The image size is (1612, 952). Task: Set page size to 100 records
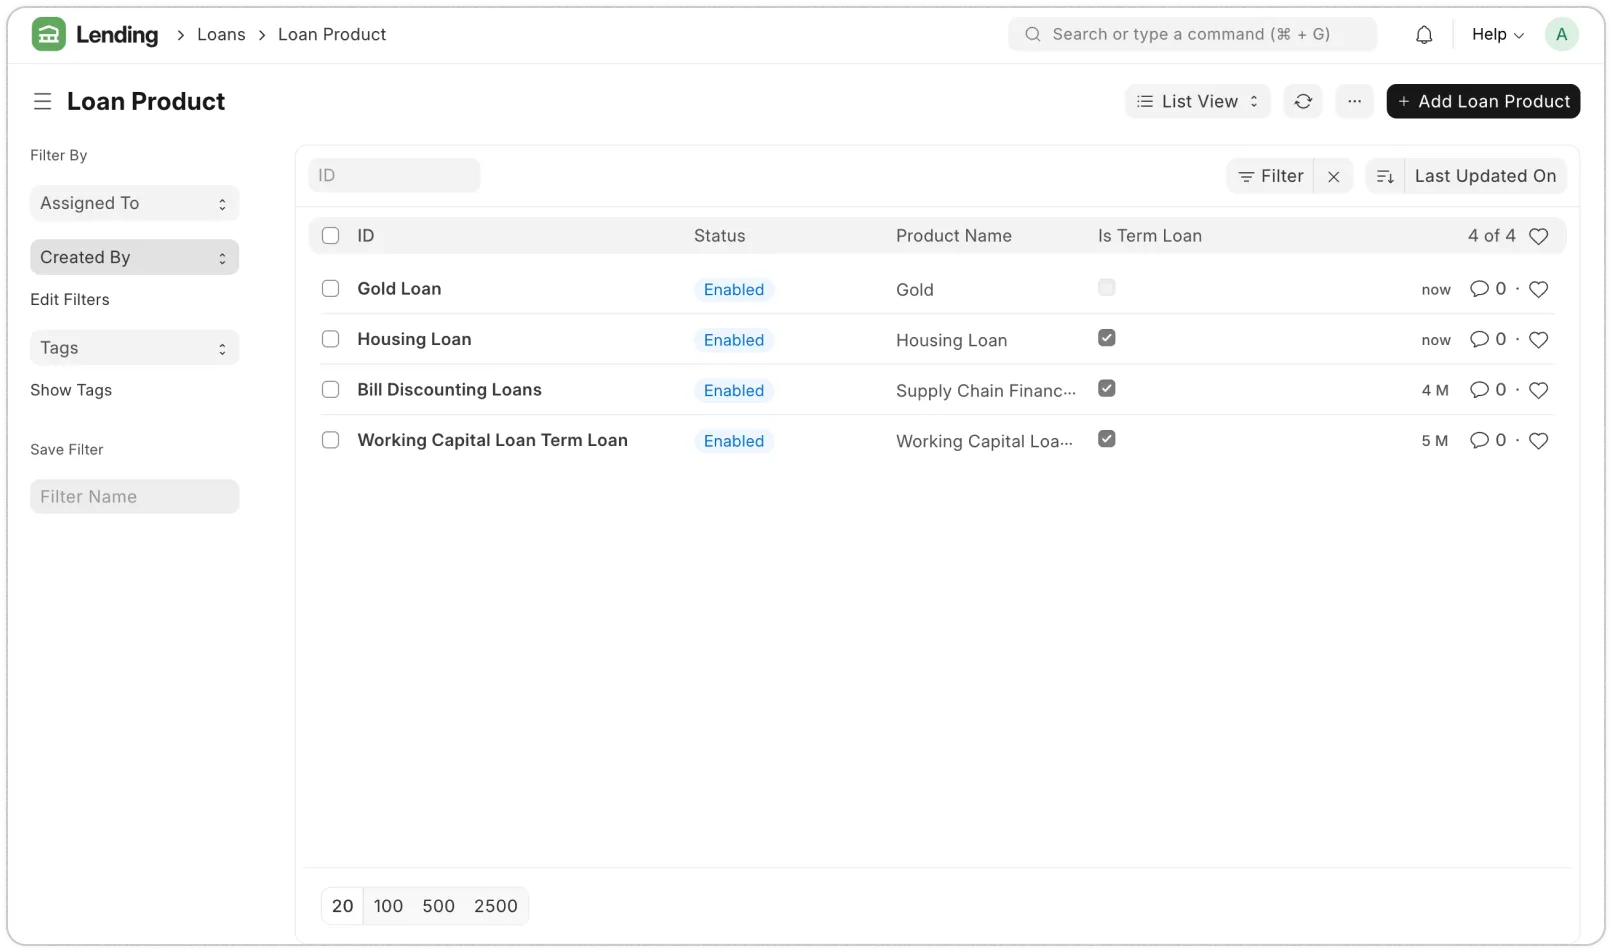388,905
